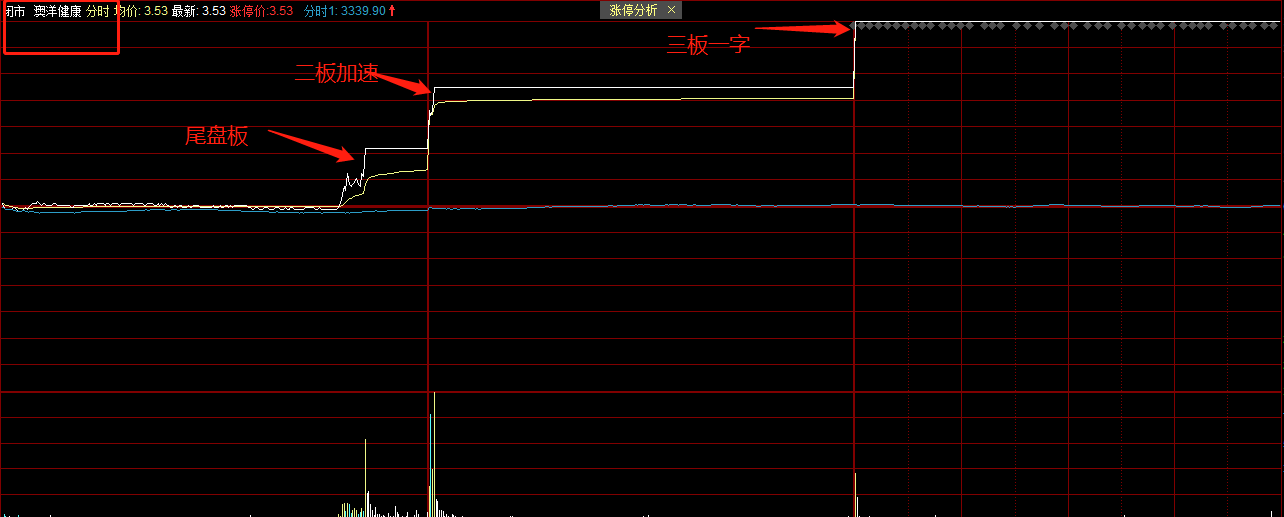Screen dimensions: 1284x517
Task: Click the red up arrow after 3339.90
Action: click(x=392, y=11)
